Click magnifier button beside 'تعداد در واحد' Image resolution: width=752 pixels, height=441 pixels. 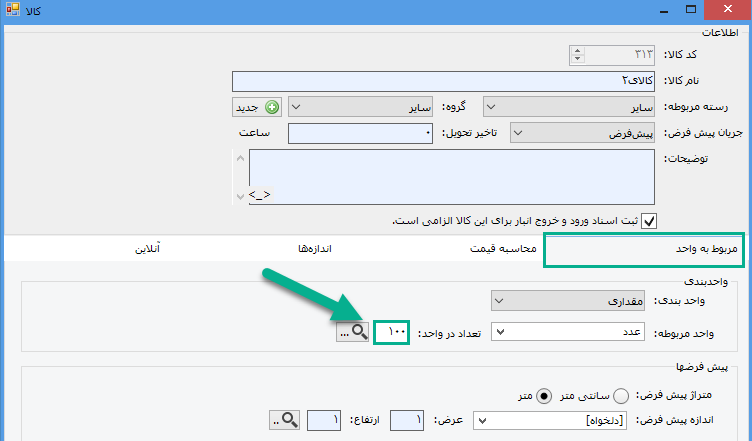coord(353,332)
